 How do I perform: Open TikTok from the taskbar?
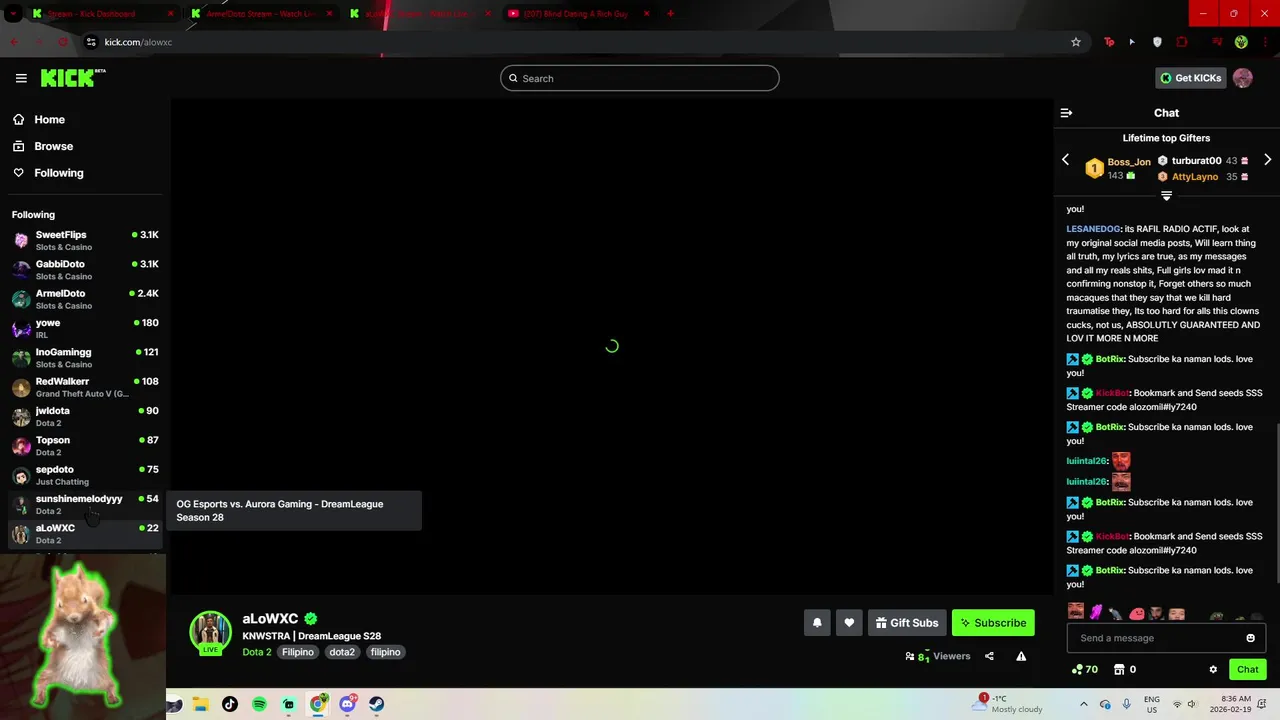tap(230, 704)
